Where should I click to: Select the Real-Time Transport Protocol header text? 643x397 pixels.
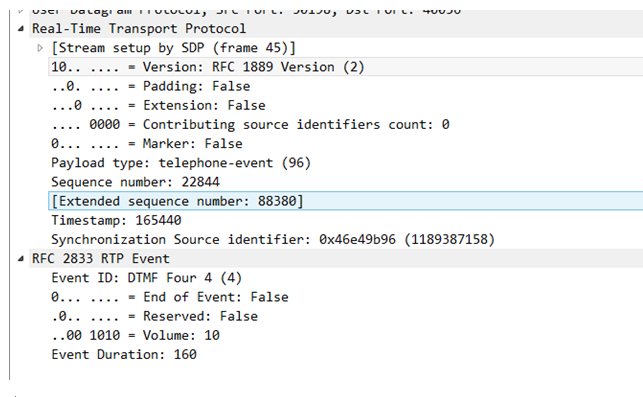(139, 29)
